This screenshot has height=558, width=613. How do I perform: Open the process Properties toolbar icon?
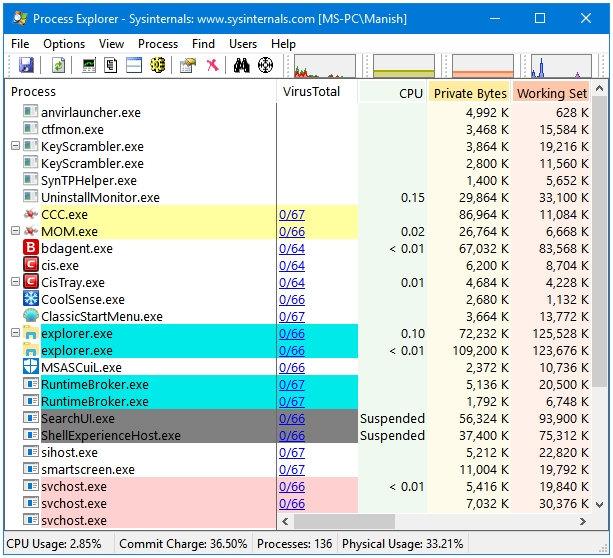point(188,65)
